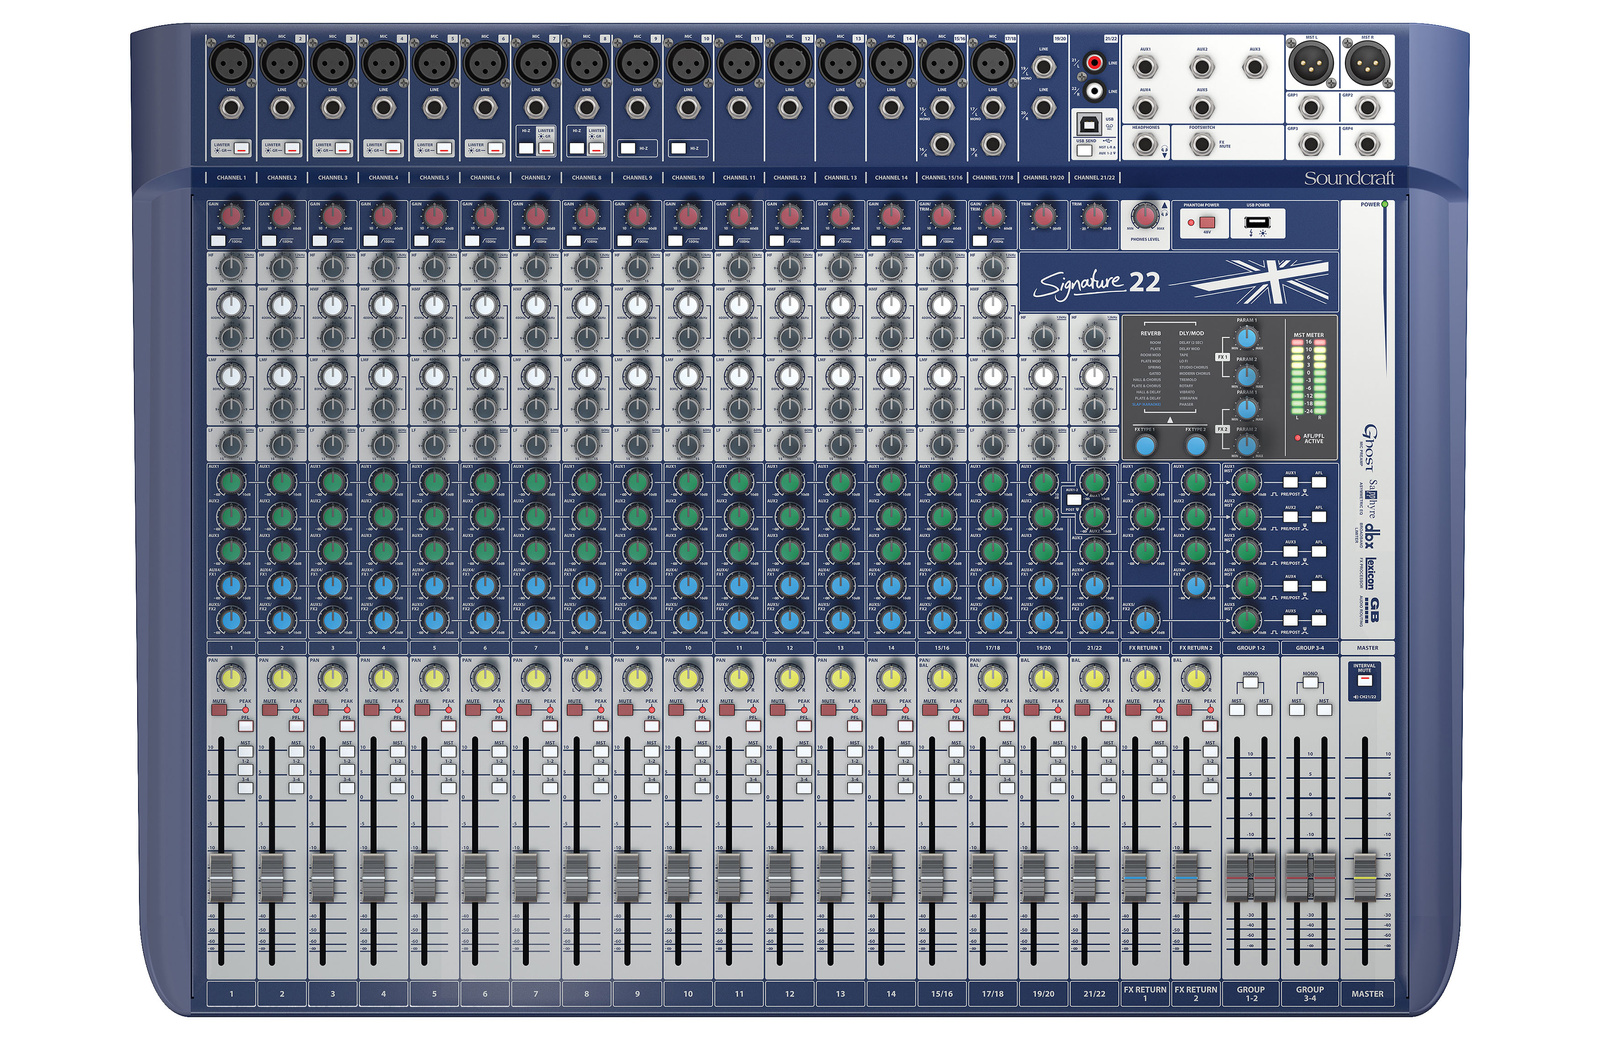
Task: Click the headphones jack socket
Action: click(x=1146, y=145)
